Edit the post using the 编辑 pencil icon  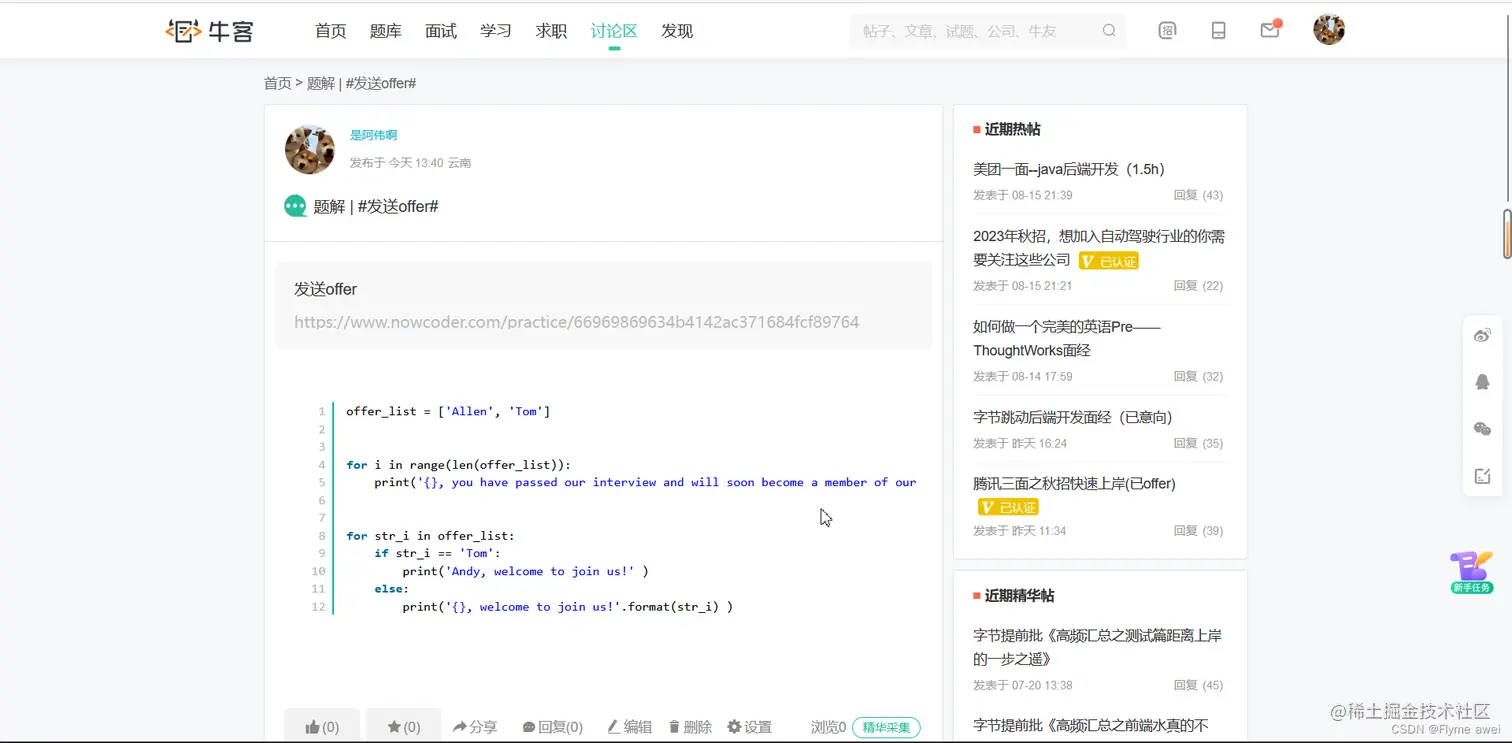coord(629,727)
